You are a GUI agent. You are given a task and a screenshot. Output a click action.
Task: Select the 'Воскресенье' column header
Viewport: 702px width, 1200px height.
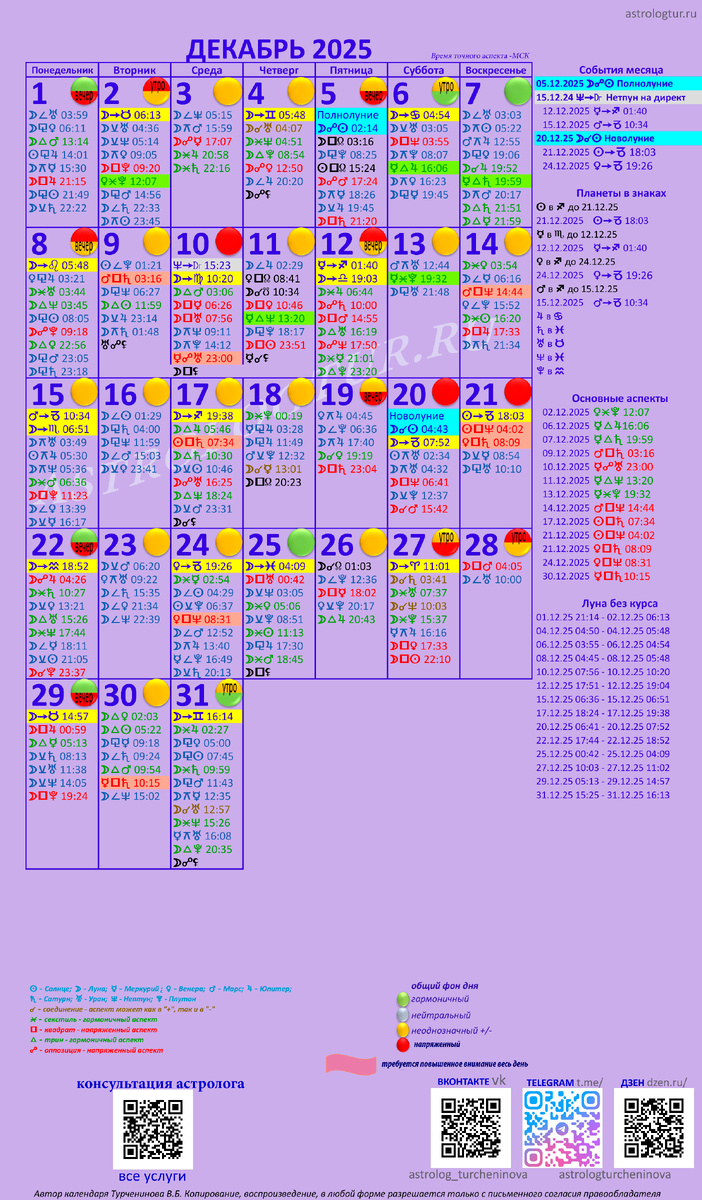(497, 71)
